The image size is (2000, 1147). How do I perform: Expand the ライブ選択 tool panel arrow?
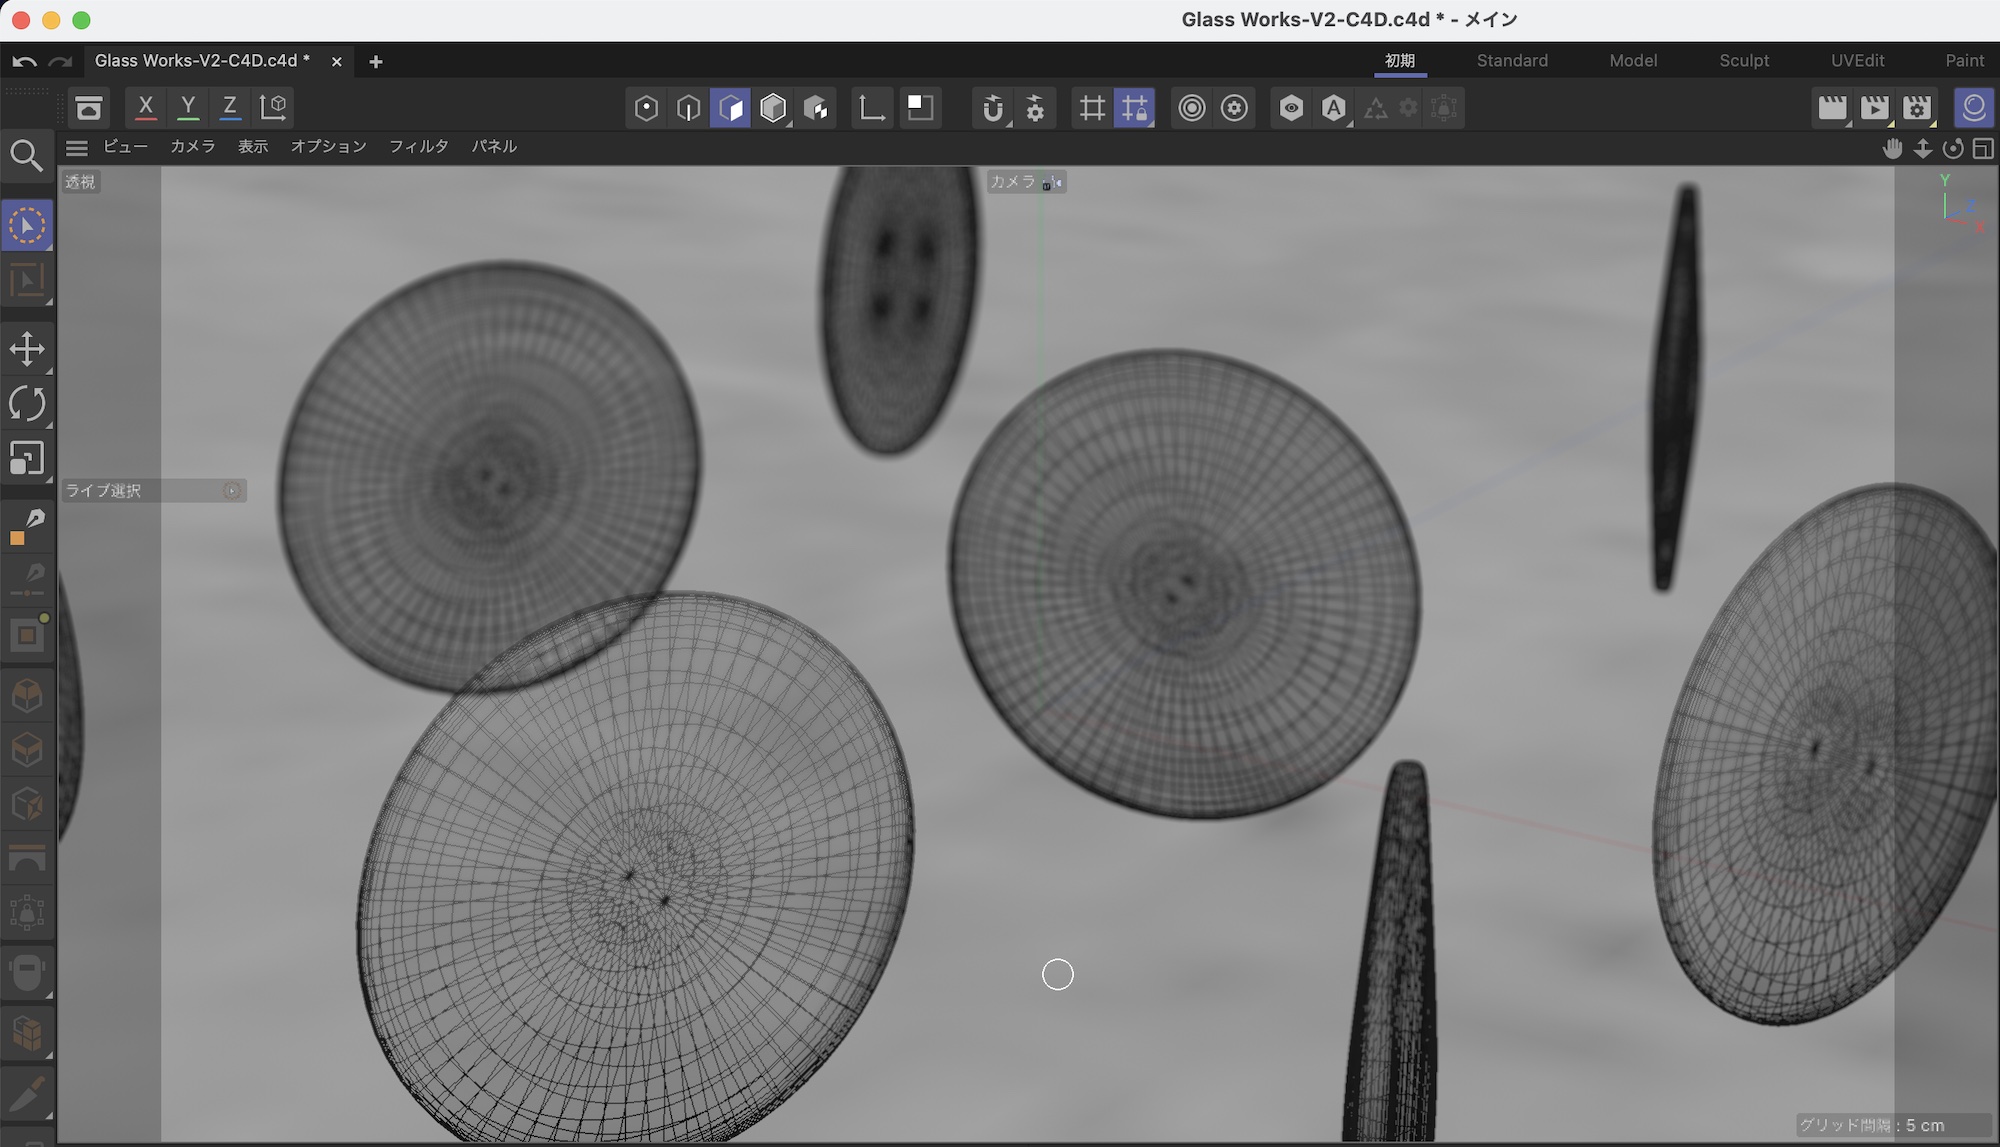[x=232, y=490]
